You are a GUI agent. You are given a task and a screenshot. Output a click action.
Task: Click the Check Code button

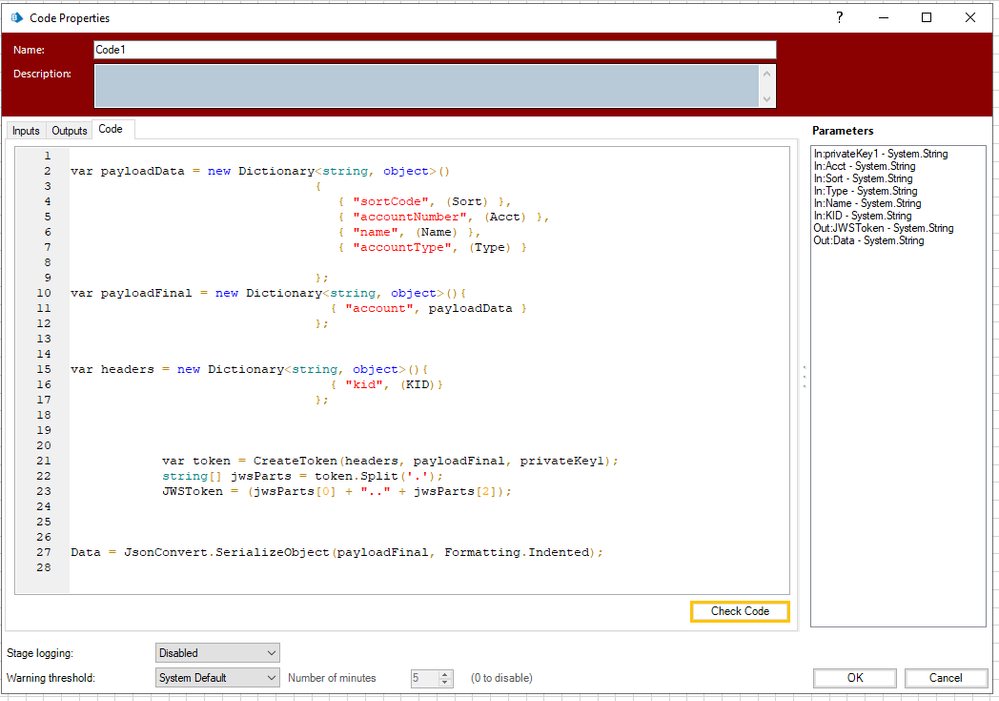click(x=739, y=611)
